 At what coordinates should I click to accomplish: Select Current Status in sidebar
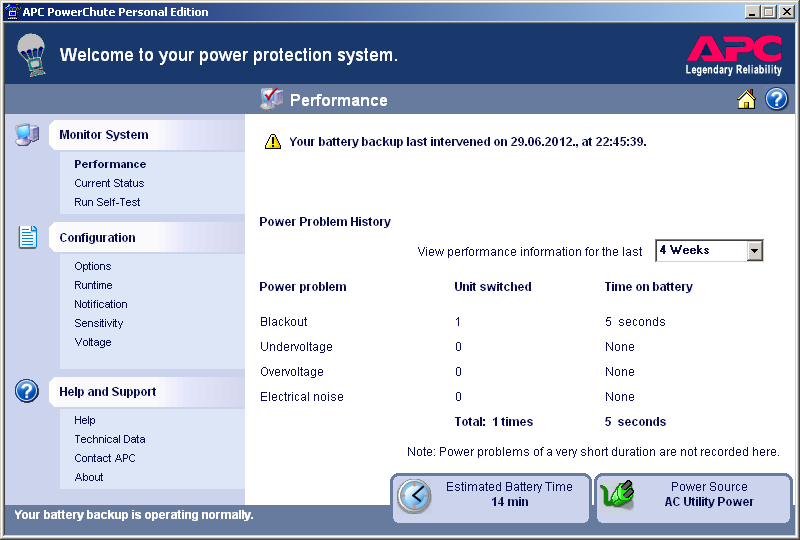tap(109, 183)
